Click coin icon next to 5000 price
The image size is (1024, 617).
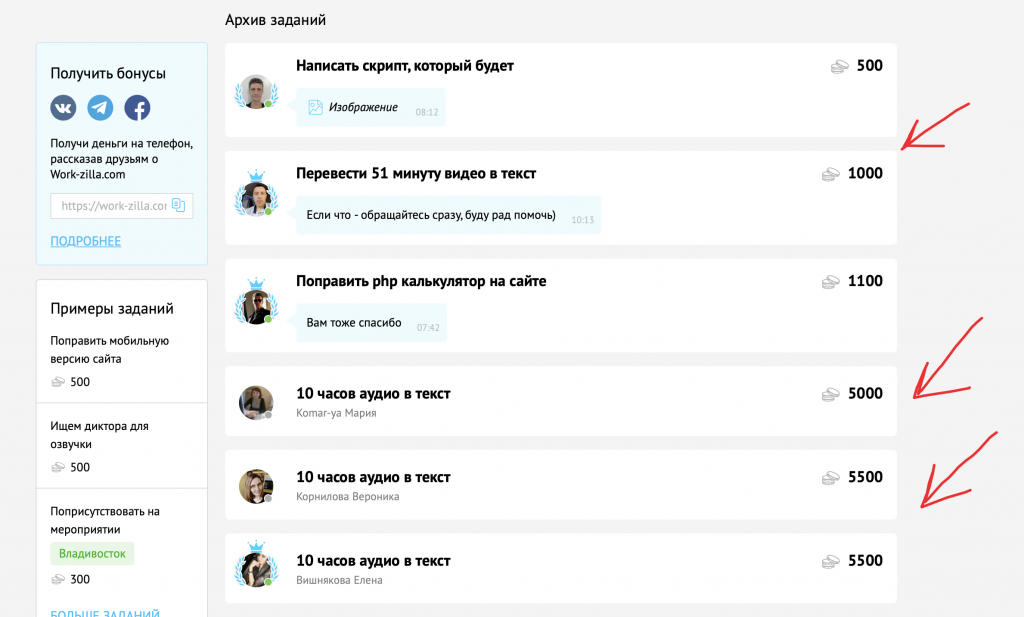pos(832,394)
